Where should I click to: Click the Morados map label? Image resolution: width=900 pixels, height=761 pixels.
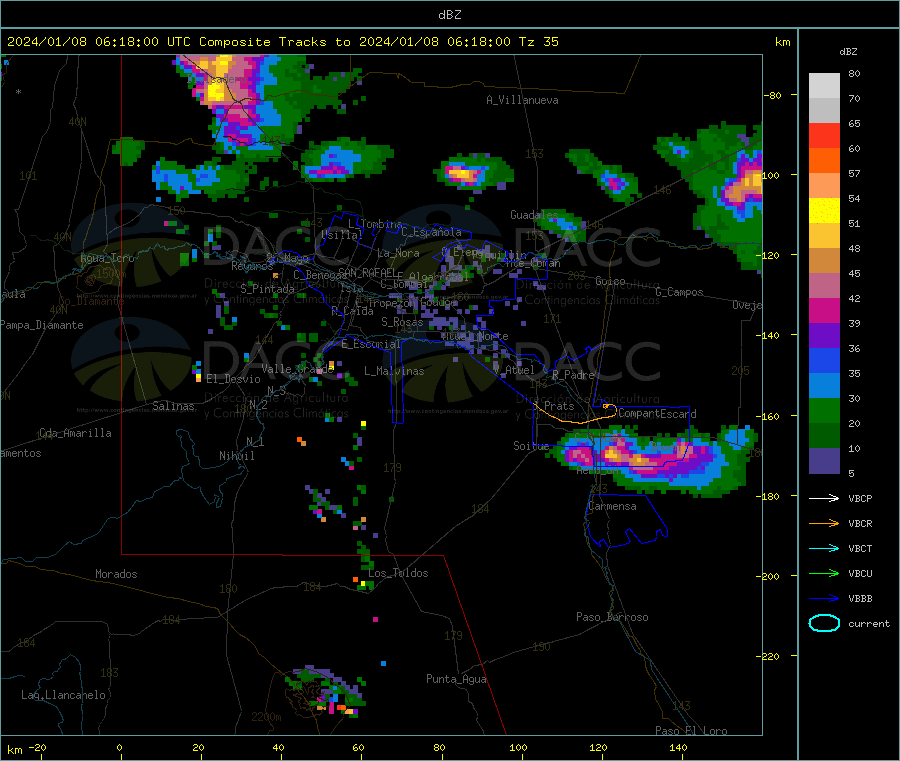coord(116,574)
